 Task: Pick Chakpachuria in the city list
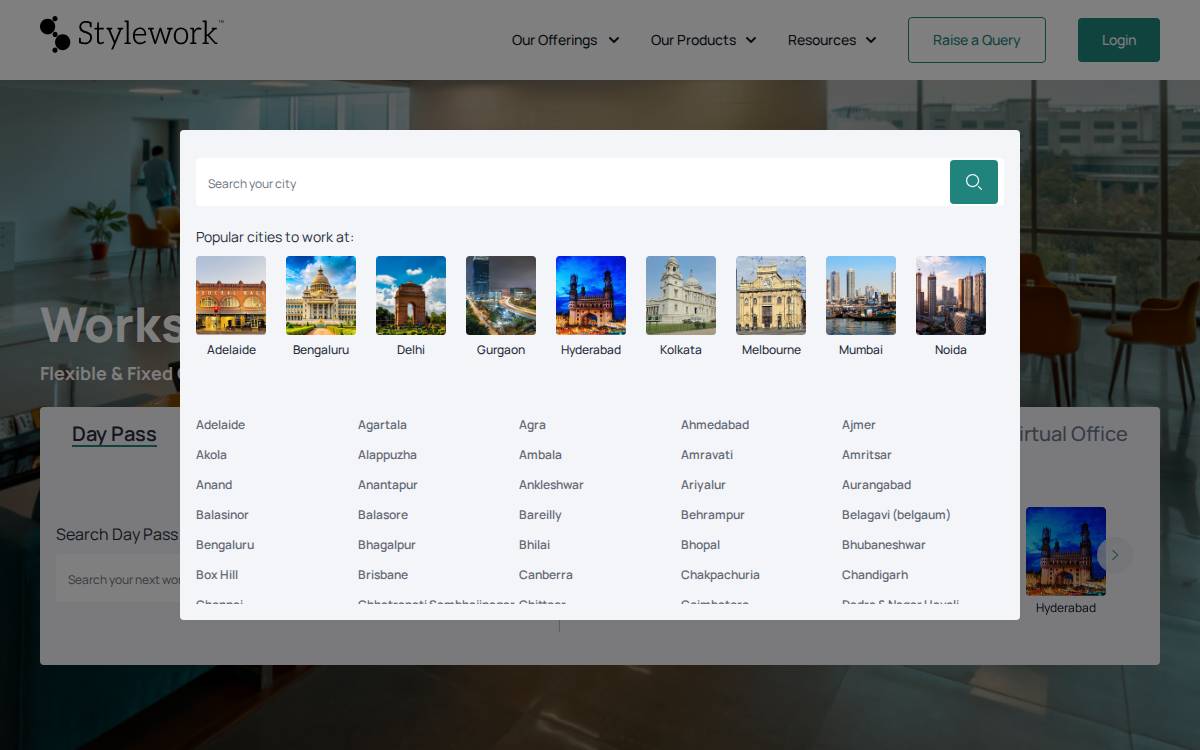[720, 575]
